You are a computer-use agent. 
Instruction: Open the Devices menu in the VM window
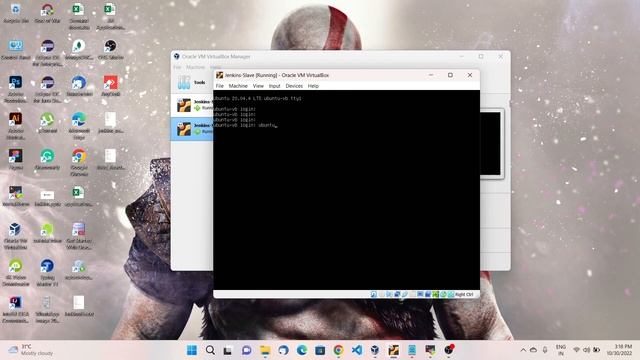tap(294, 86)
